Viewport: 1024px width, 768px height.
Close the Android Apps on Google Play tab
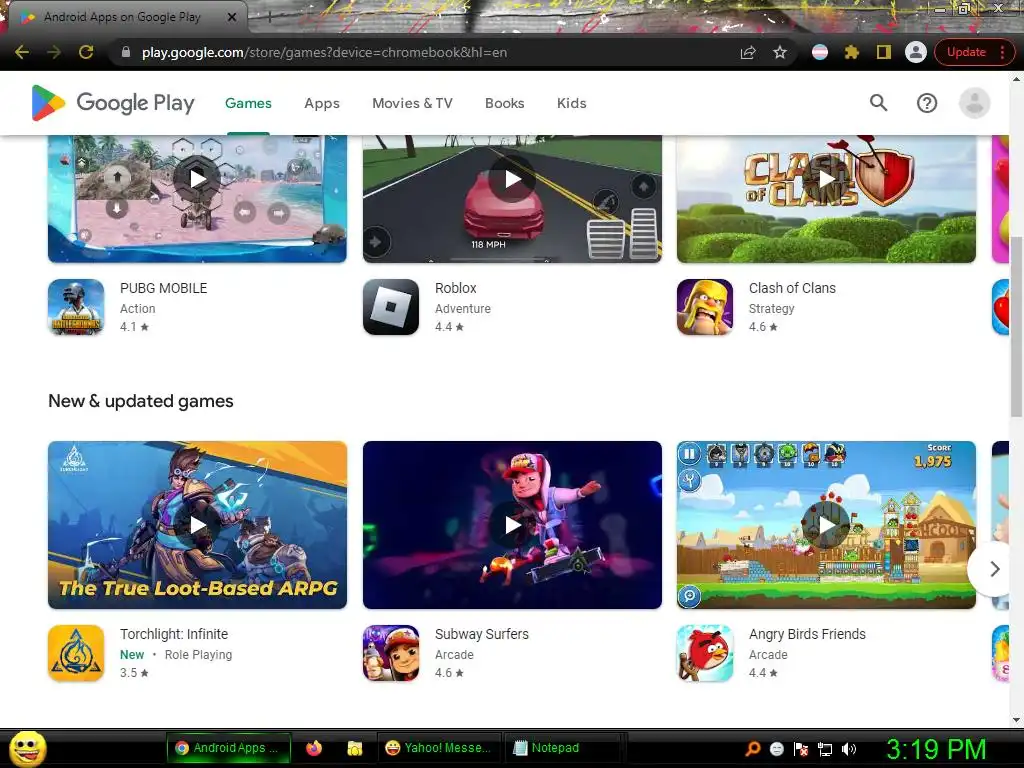(x=232, y=17)
